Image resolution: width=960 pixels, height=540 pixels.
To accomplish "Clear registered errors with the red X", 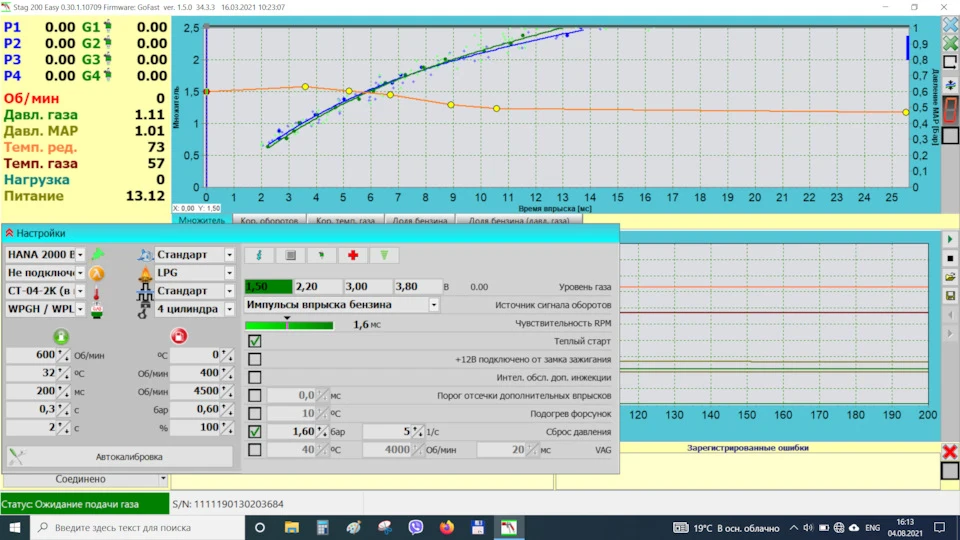I will tap(950, 452).
